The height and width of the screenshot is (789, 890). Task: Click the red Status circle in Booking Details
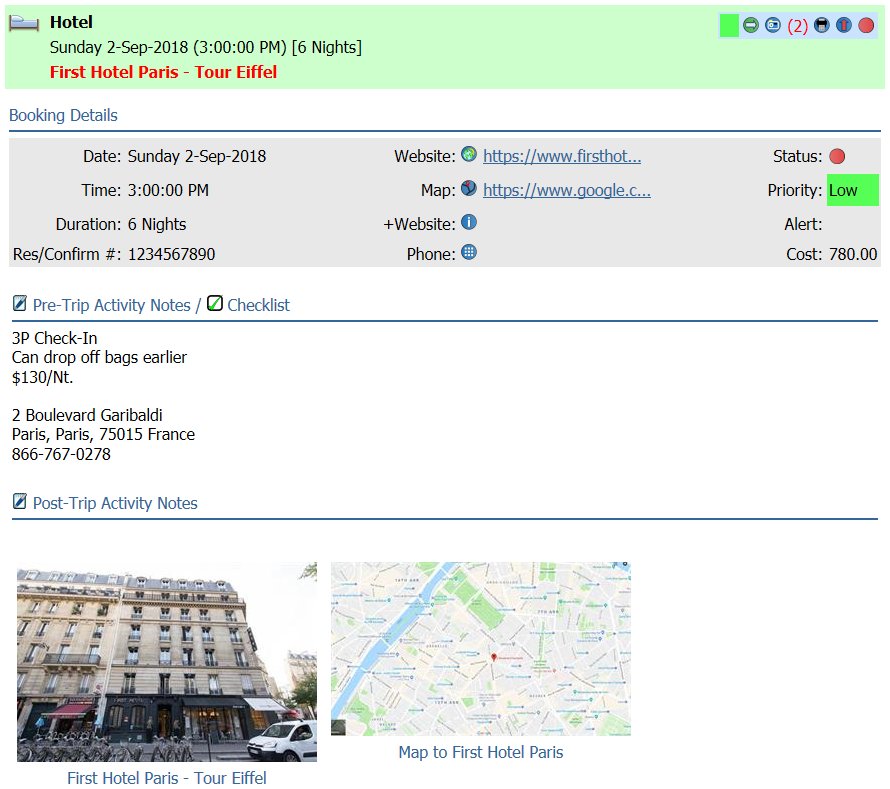point(837,156)
